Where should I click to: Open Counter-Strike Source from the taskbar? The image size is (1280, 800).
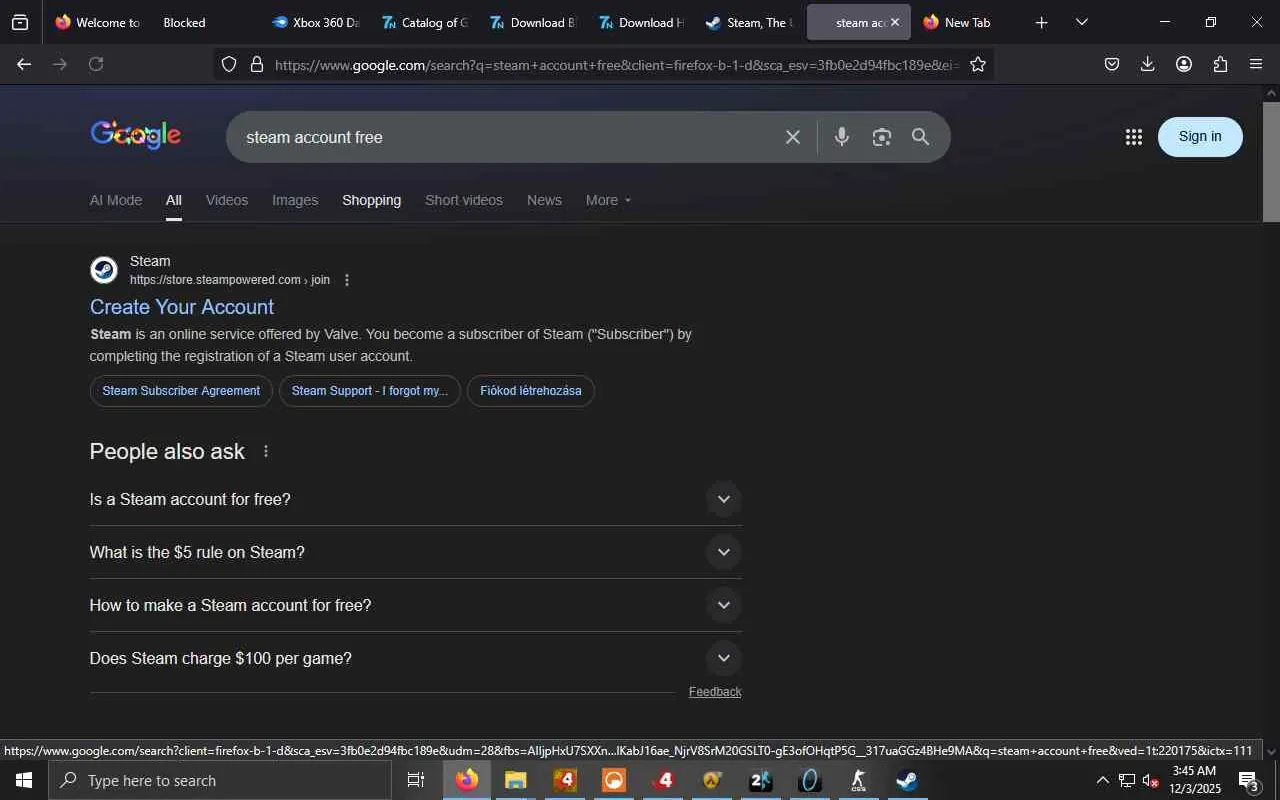pos(859,780)
